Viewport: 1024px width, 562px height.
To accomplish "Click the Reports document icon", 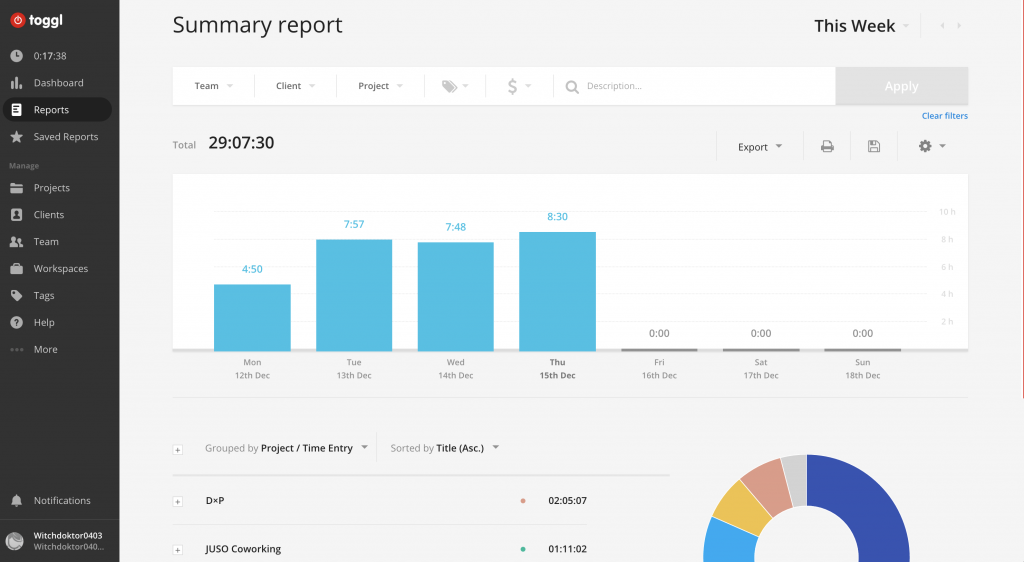I will coord(16,110).
